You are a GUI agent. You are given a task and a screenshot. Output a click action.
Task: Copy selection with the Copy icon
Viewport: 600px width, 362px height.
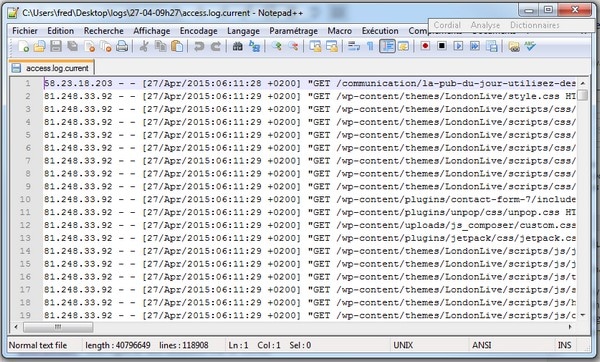(160, 47)
